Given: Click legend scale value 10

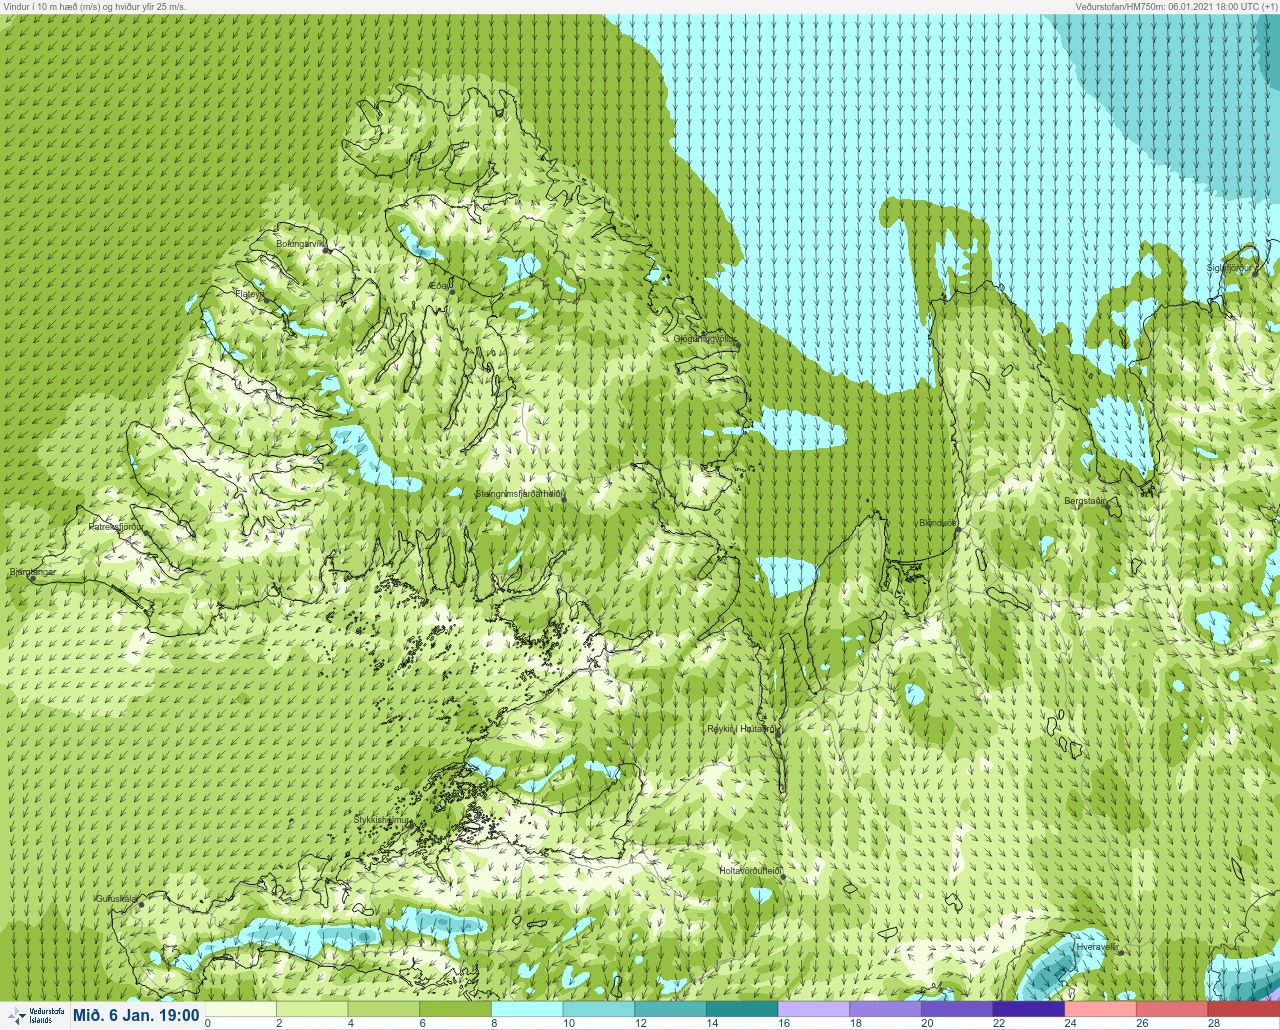Looking at the screenshot, I should pos(568,1023).
